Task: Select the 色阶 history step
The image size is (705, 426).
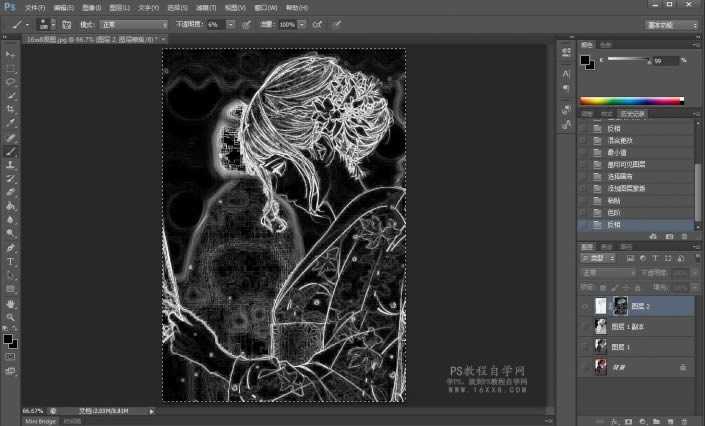Action: pos(614,213)
